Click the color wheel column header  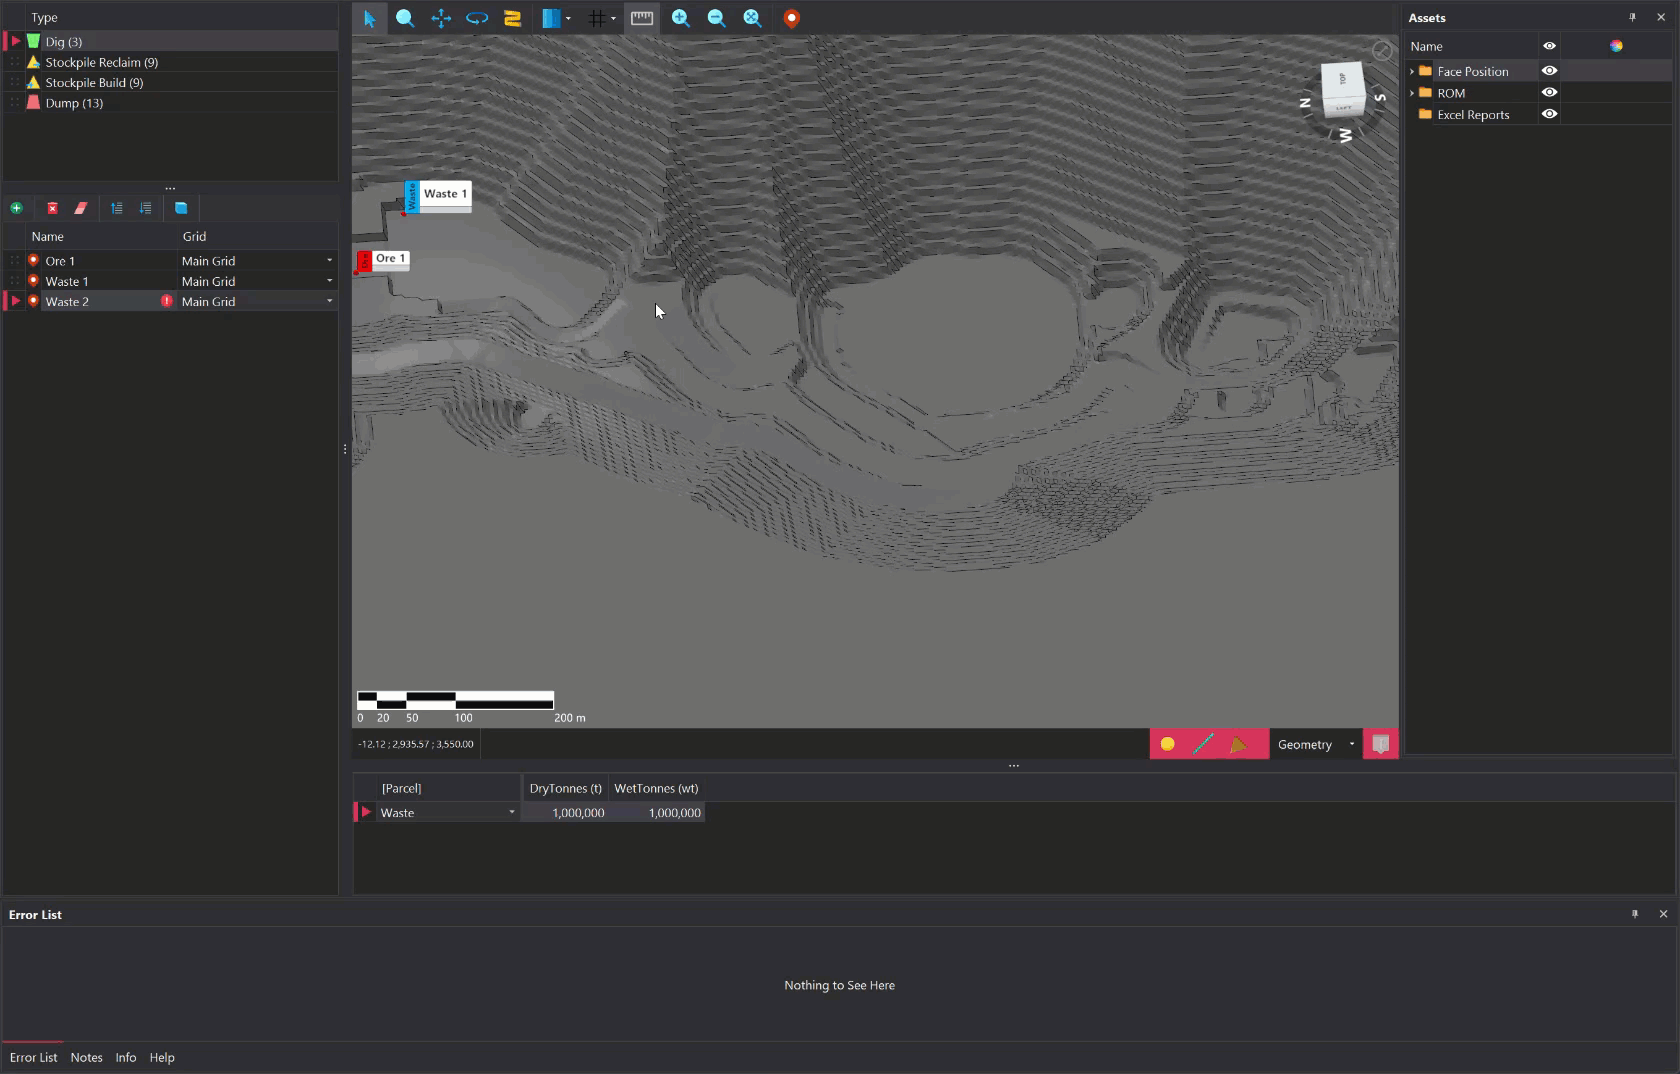coord(1616,46)
